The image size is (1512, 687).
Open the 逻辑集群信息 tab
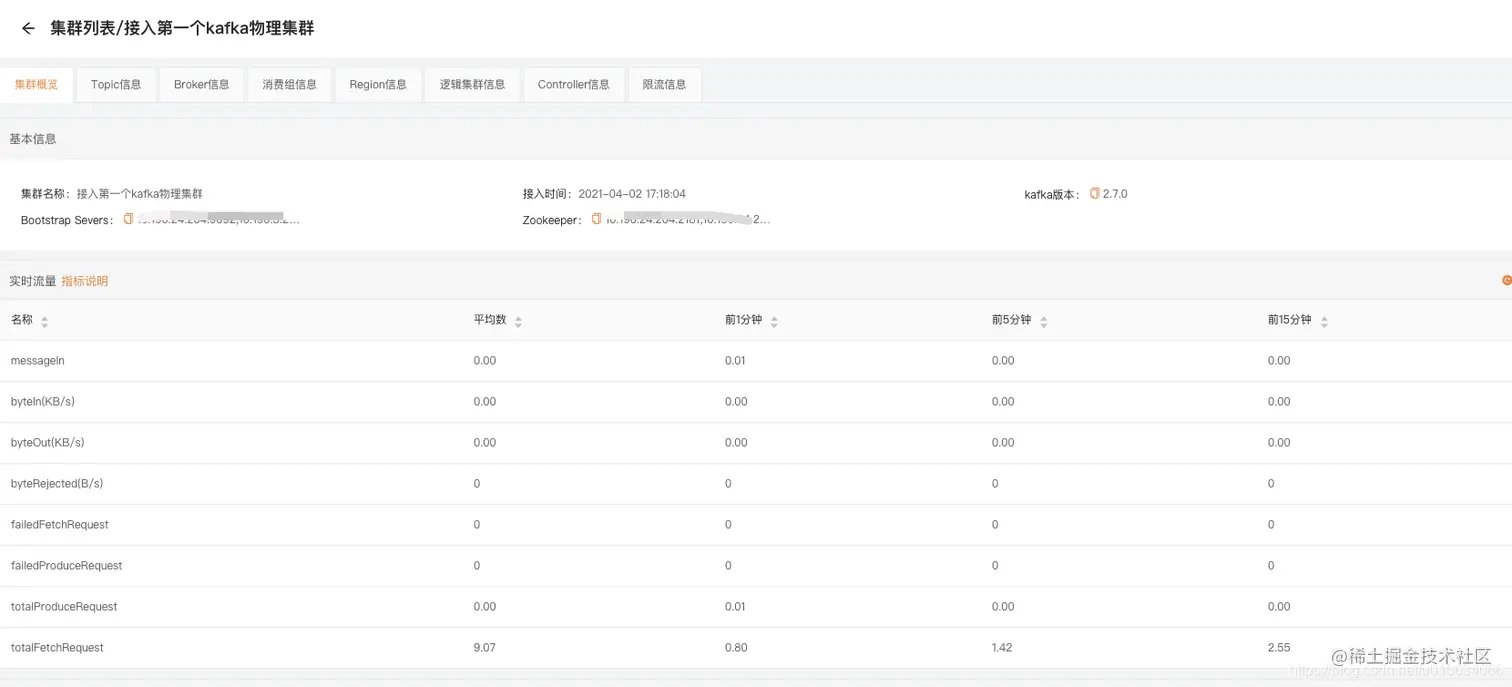pos(472,84)
